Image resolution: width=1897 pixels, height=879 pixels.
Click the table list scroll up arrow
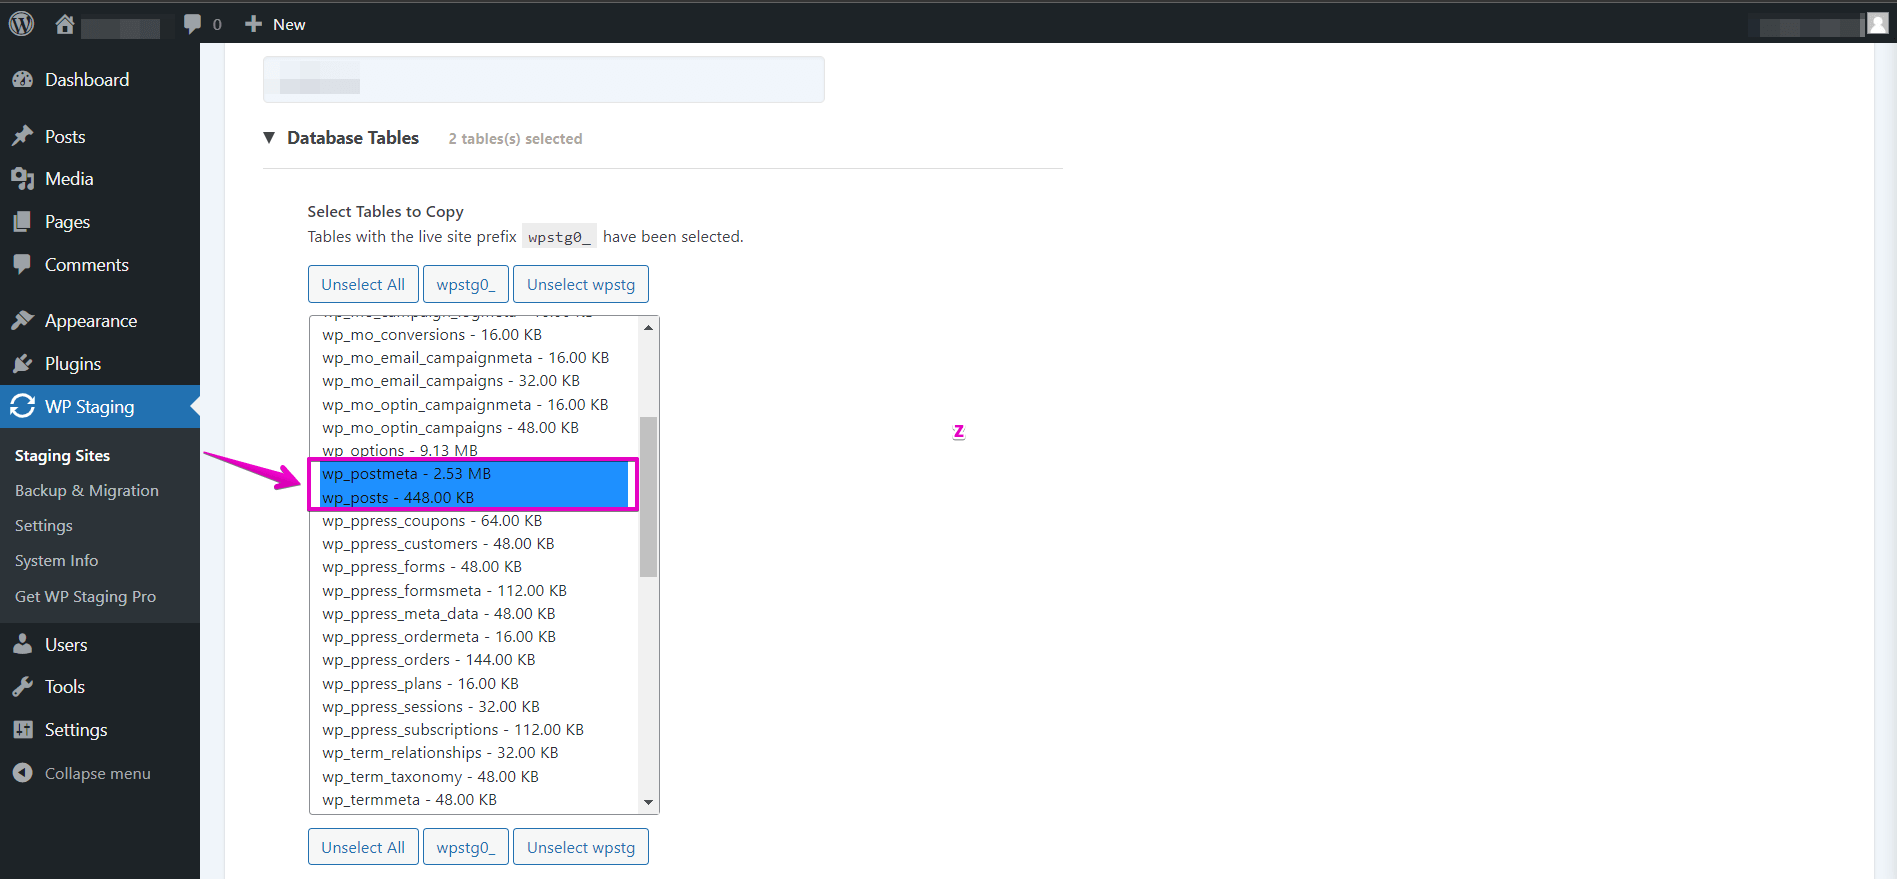649,327
